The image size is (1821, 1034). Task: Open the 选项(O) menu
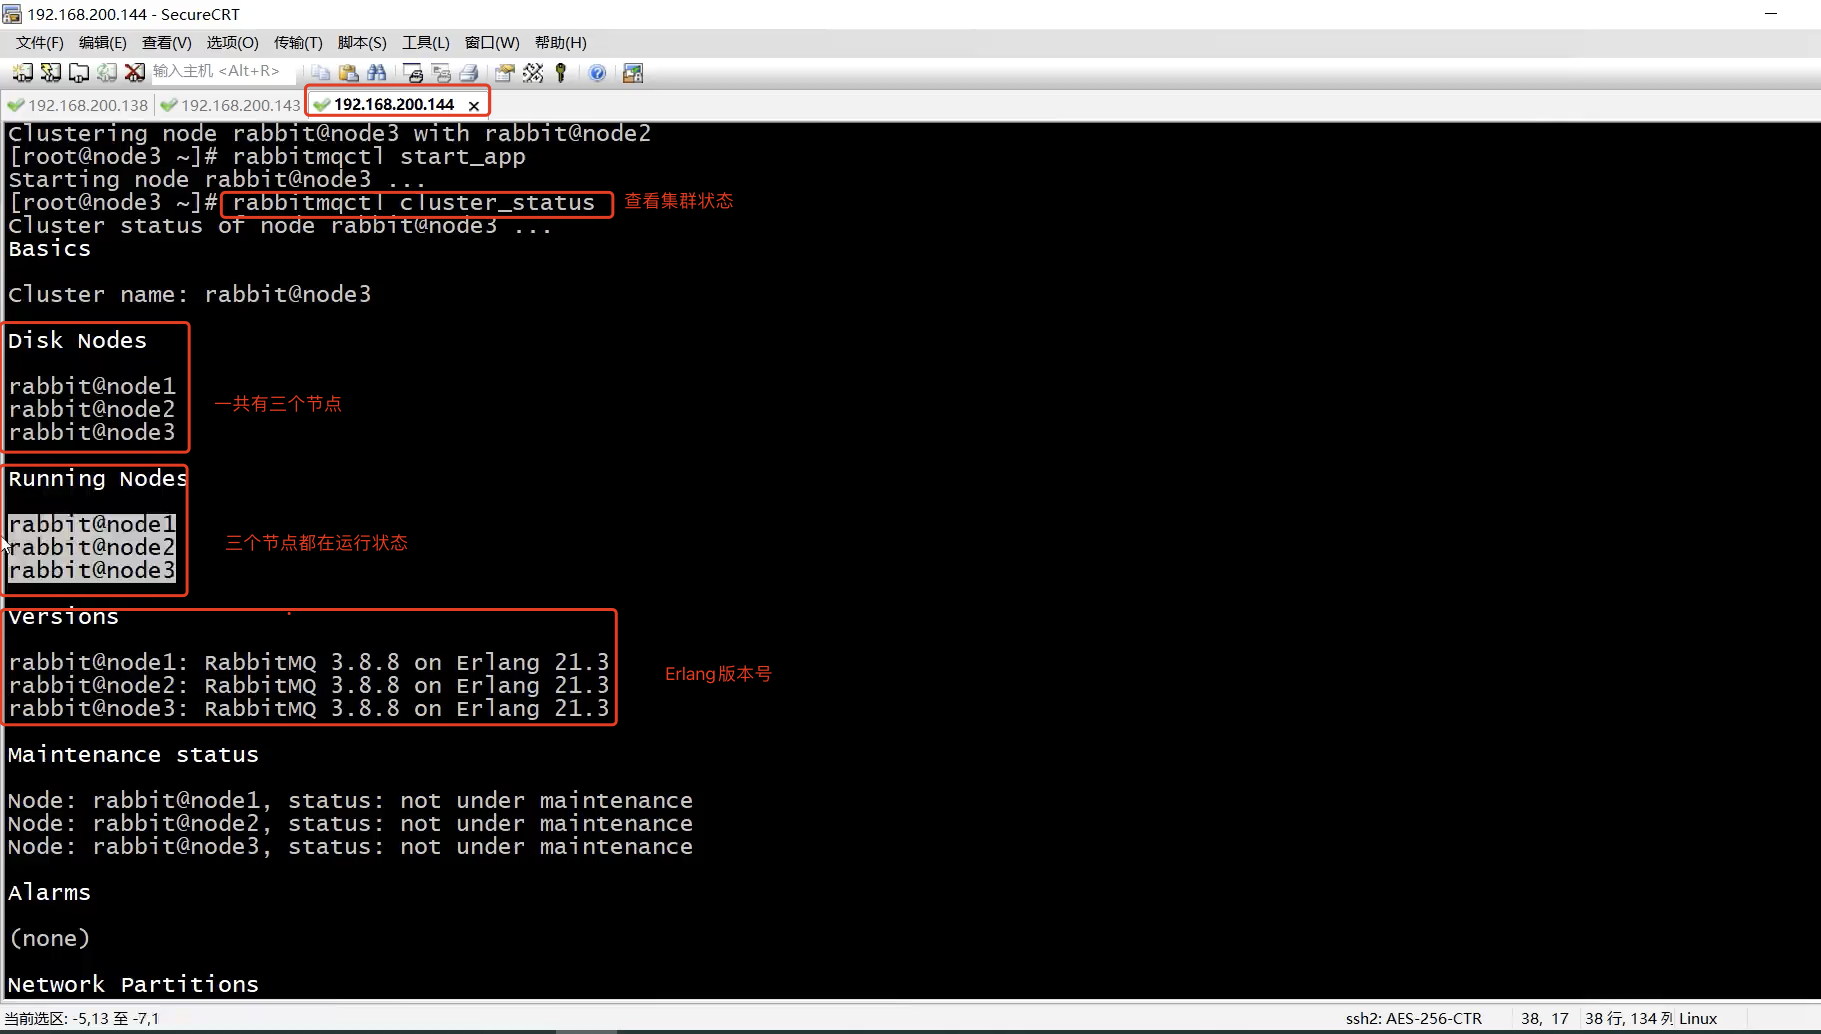[x=232, y=42]
